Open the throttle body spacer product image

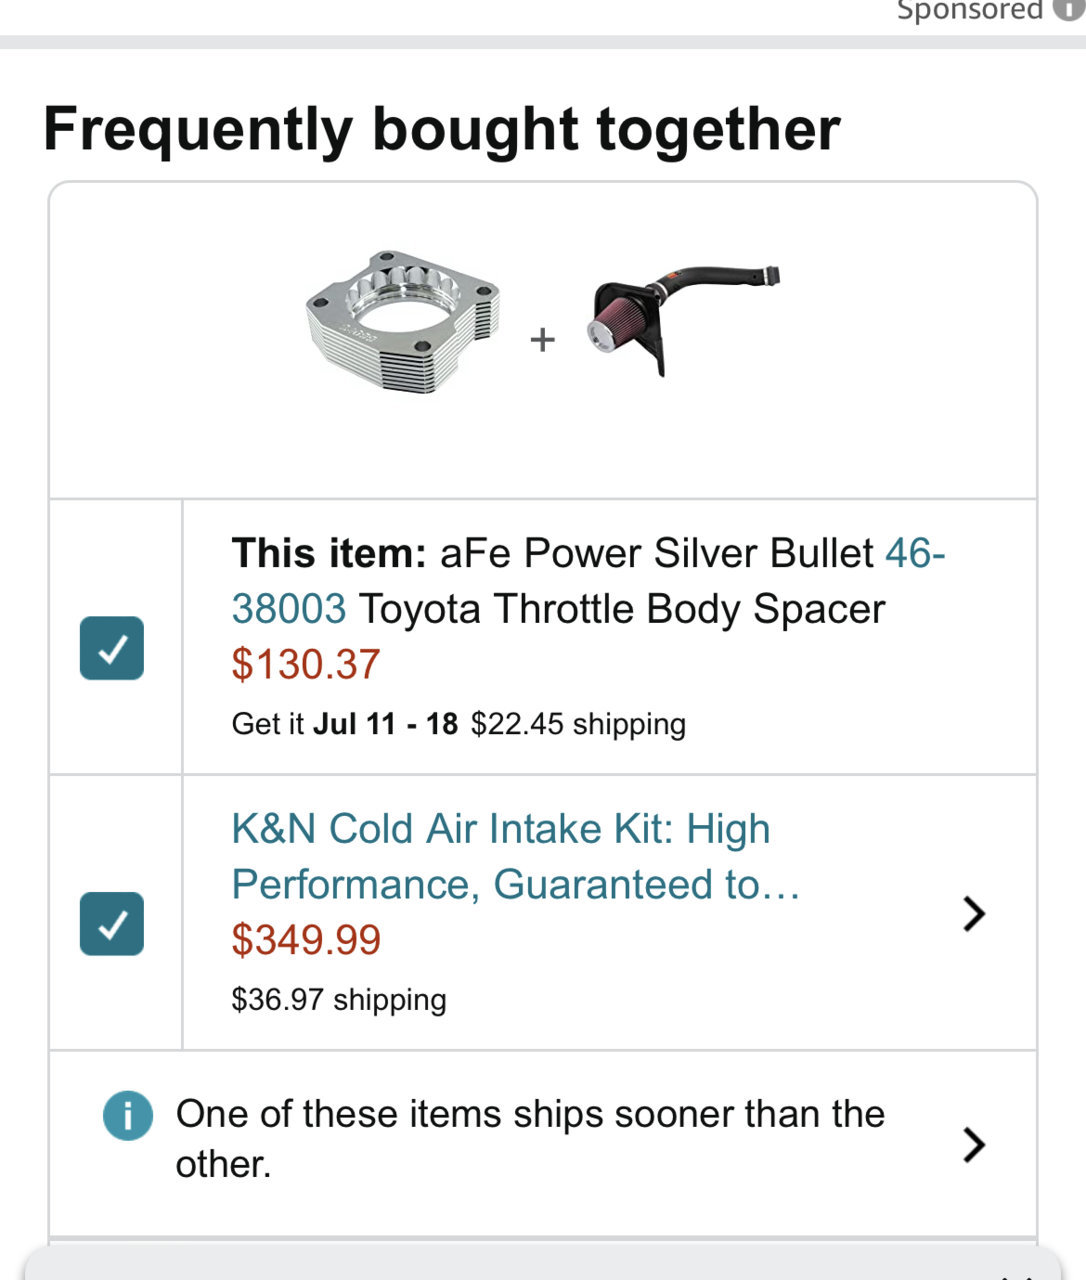[x=402, y=321]
